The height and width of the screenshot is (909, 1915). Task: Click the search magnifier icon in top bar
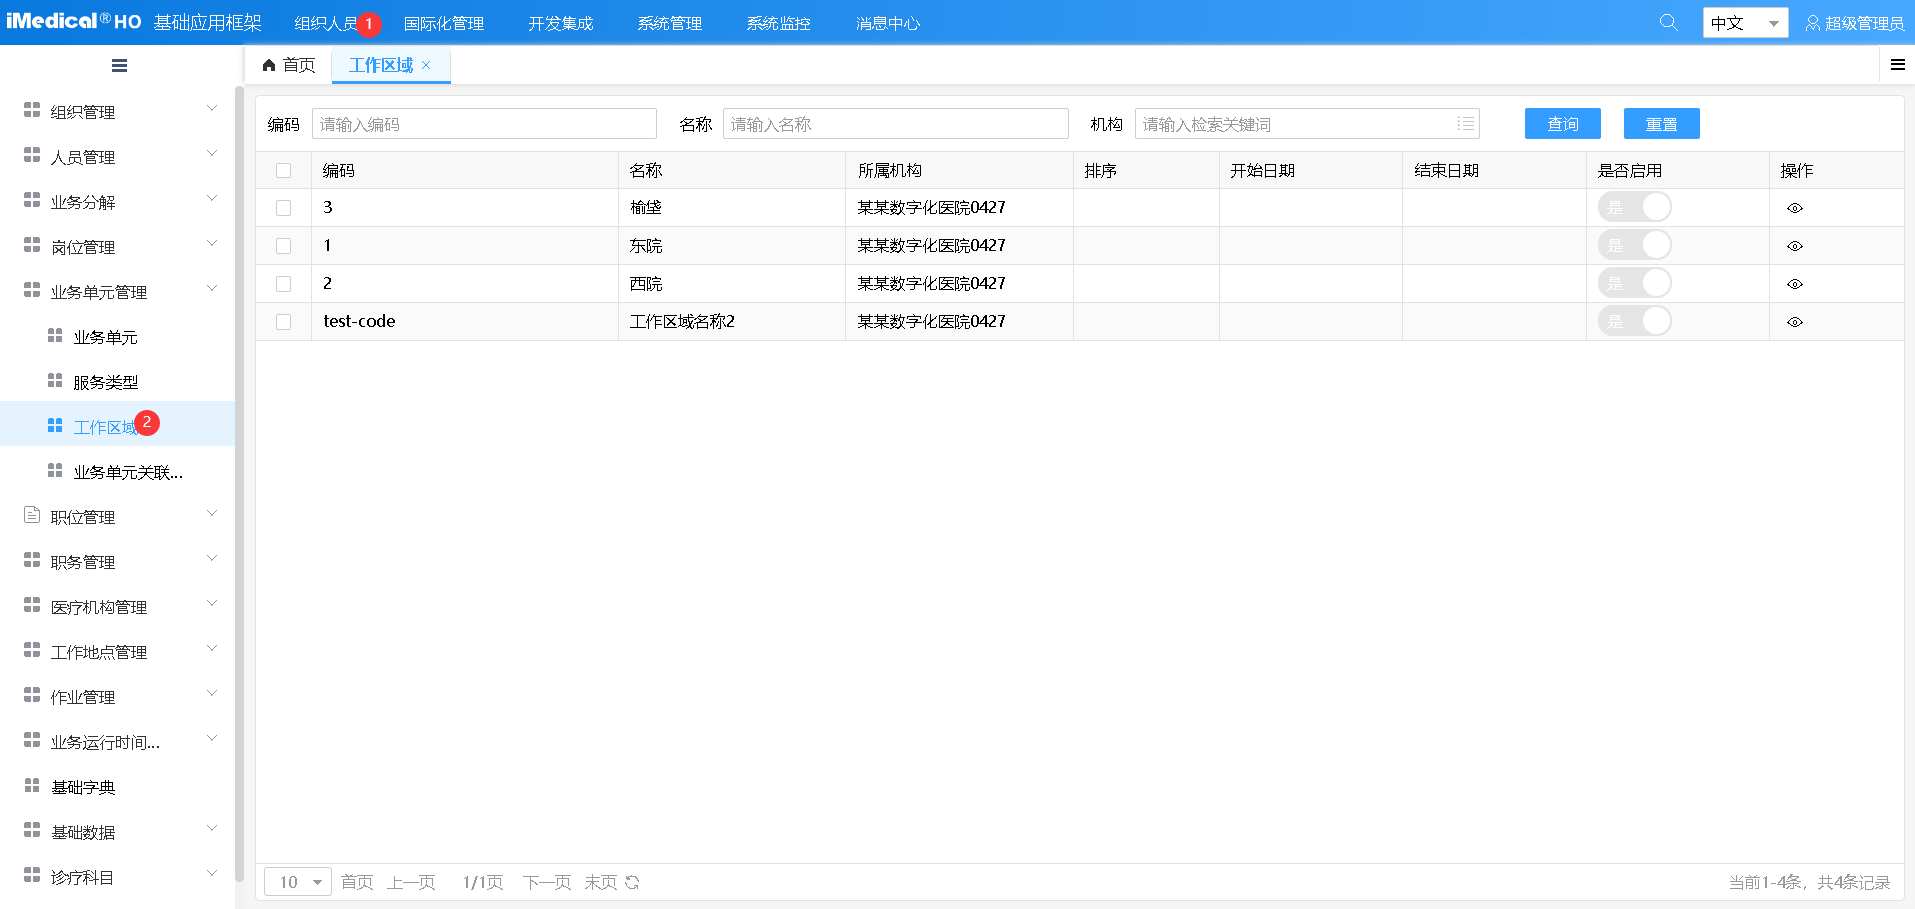(x=1667, y=21)
